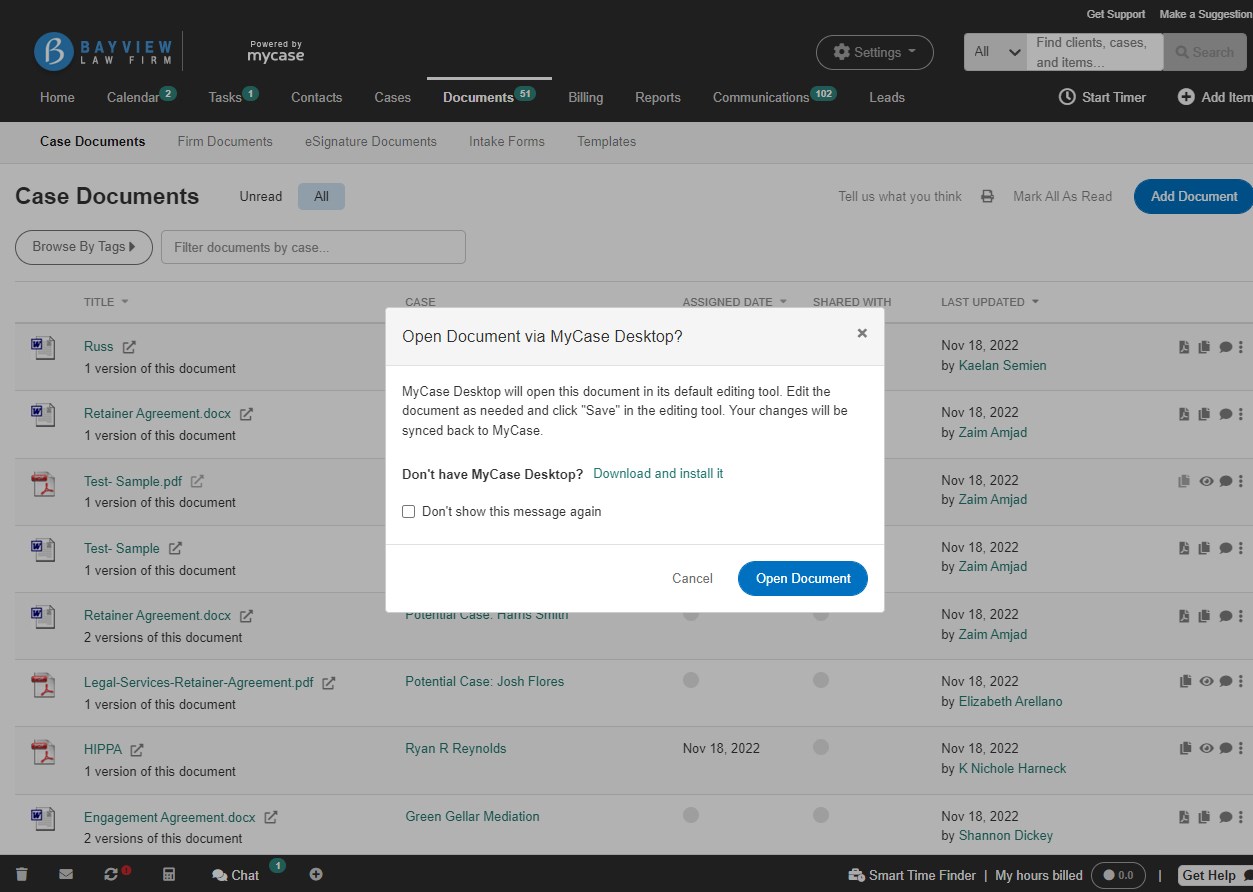The width and height of the screenshot is (1253, 892).
Task: Open comments for the Engagement Agreement.docx
Action: tap(1226, 816)
